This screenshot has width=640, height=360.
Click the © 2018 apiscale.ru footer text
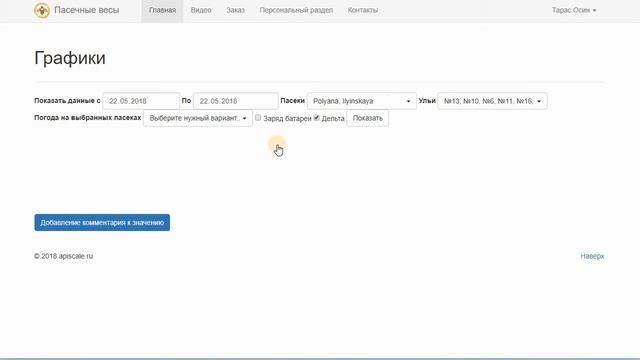[64, 256]
